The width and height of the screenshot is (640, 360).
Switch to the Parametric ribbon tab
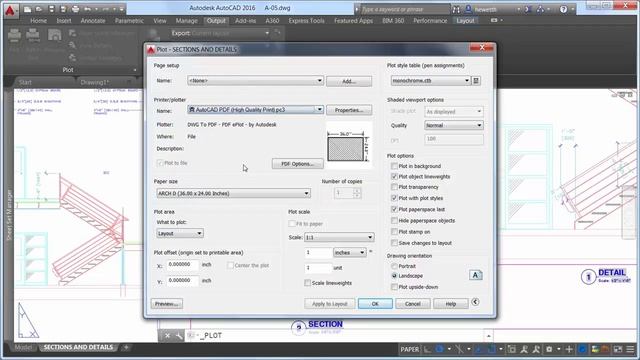point(129,21)
